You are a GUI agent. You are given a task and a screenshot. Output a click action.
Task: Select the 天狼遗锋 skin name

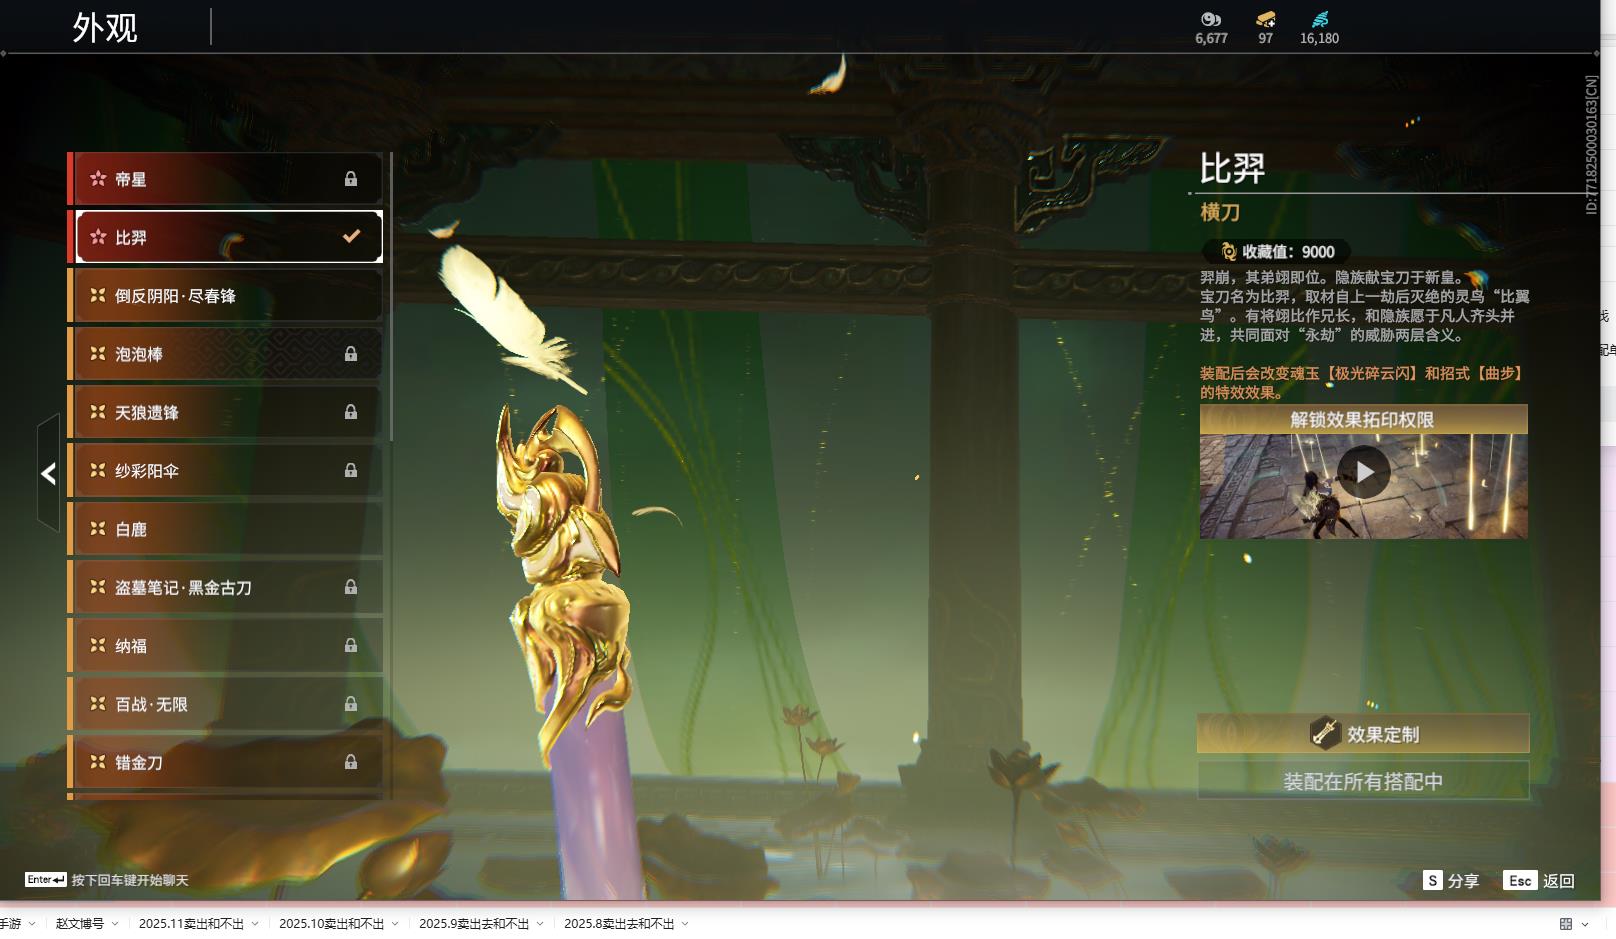(147, 412)
